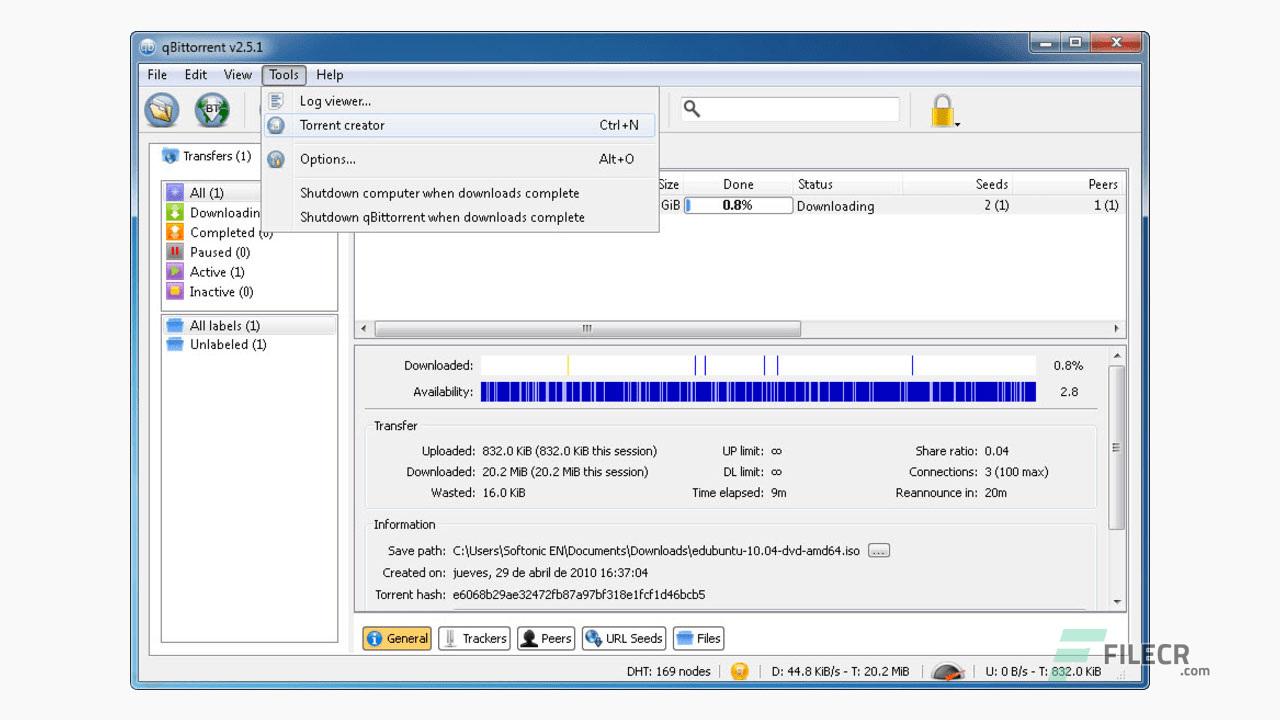The height and width of the screenshot is (720, 1280).
Task: Toggle Shutdown computer when downloads complete
Action: 460,193
